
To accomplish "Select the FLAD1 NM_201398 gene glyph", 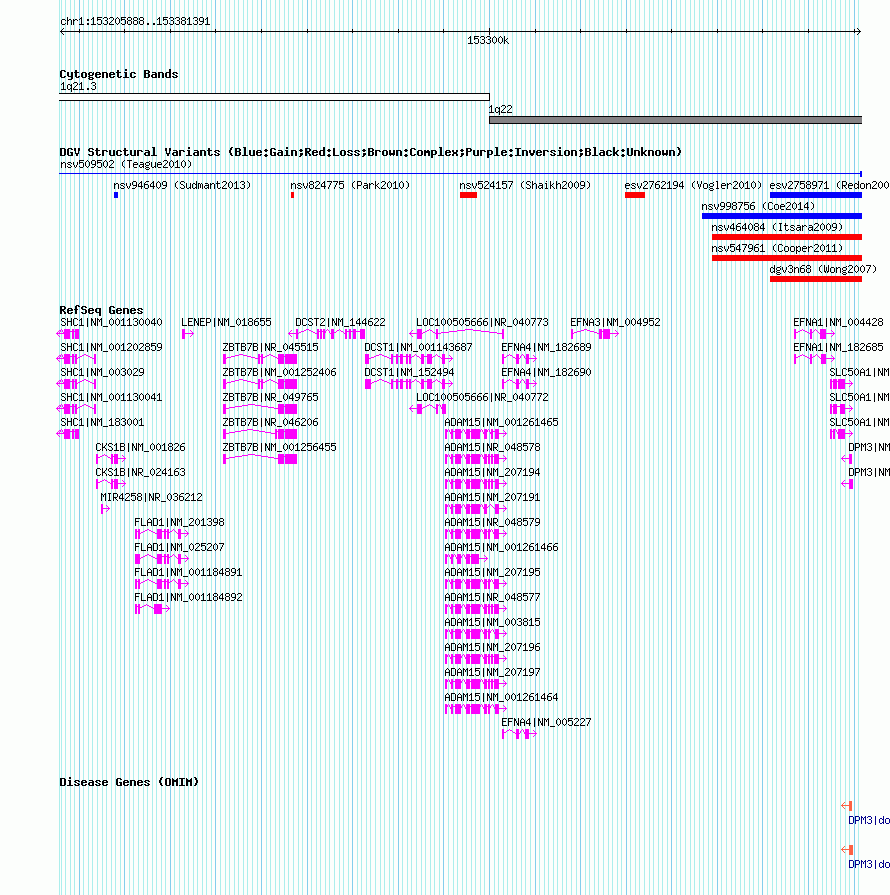I will click(162, 534).
